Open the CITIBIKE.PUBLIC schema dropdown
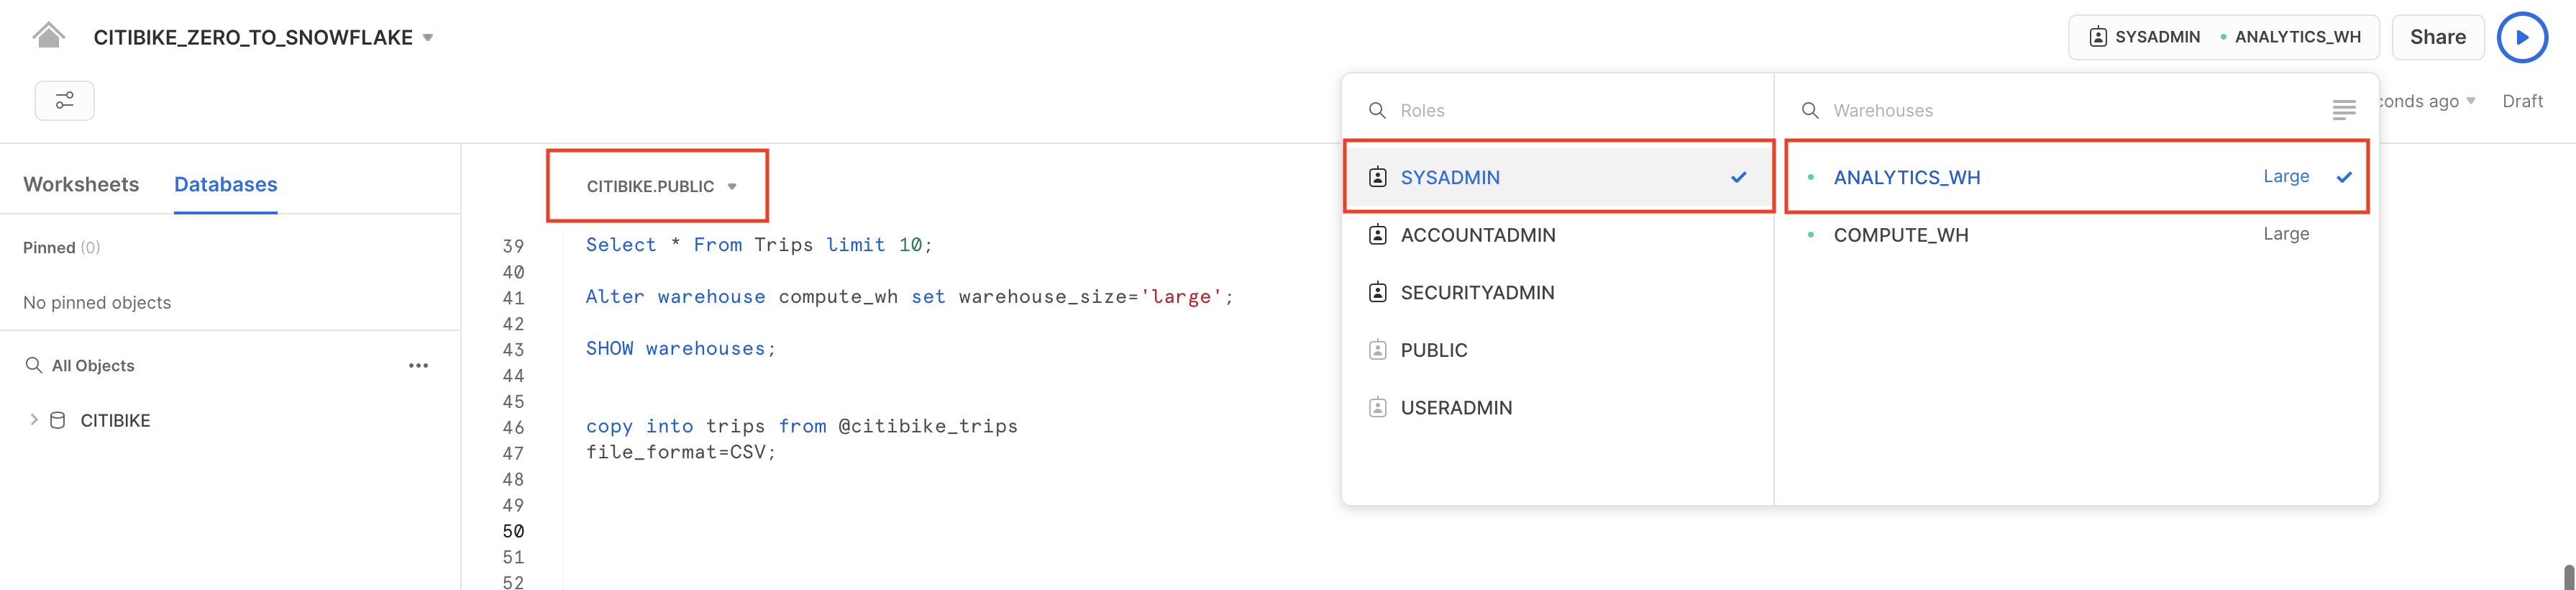 point(661,186)
